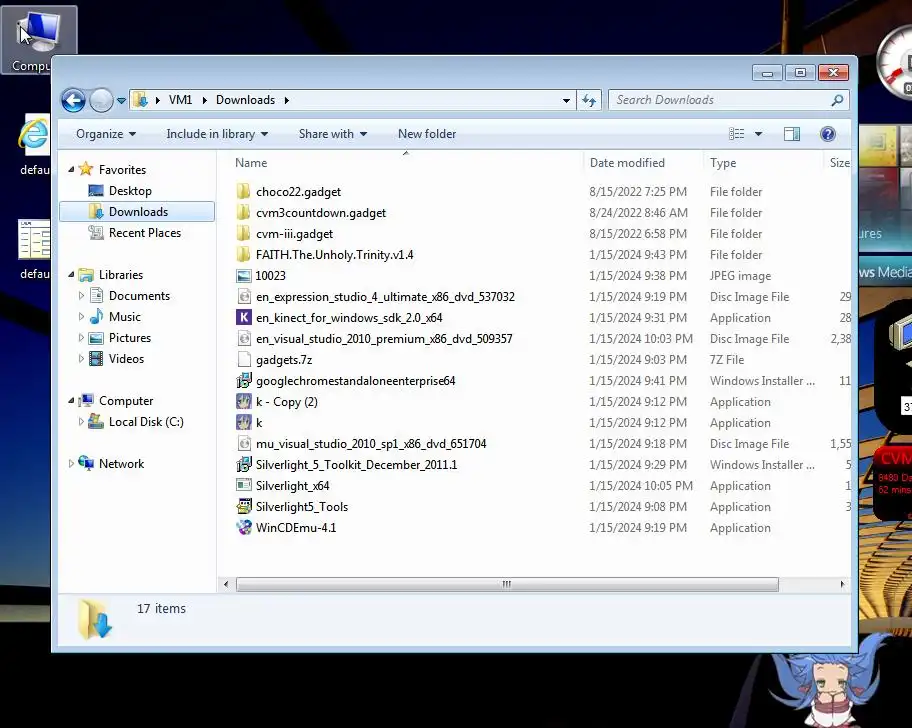Open the Share with menu

(x=333, y=134)
